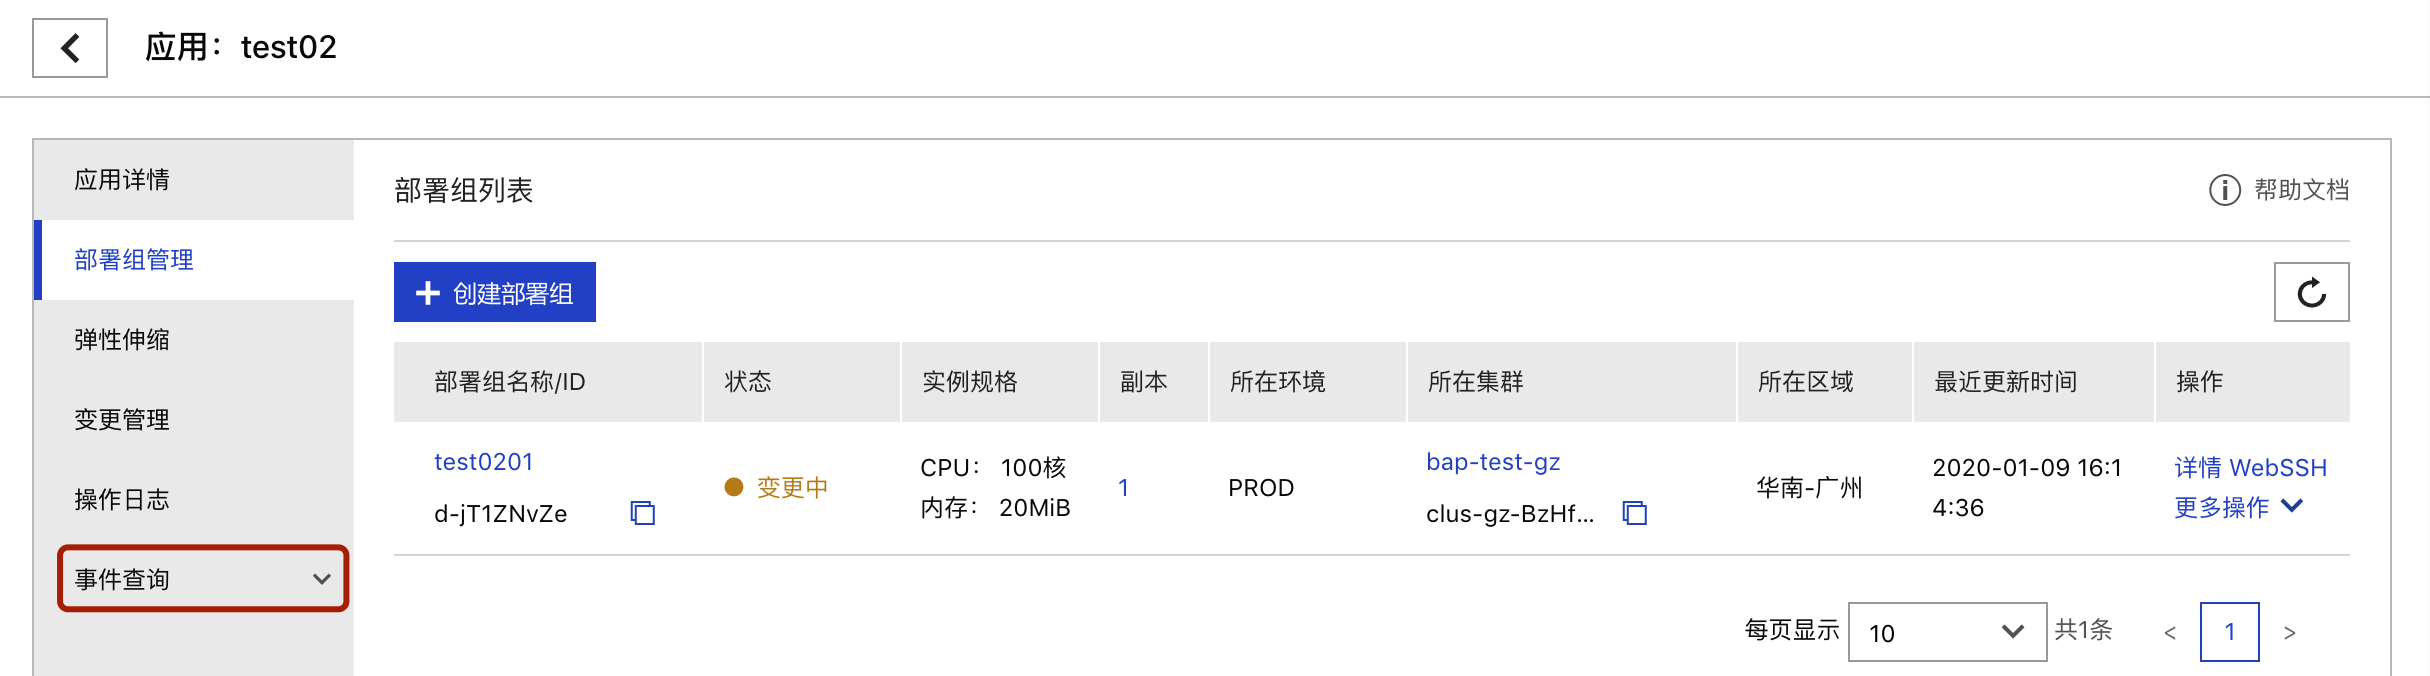Click the refresh list icon
The image size is (2430, 676).
click(x=2311, y=292)
